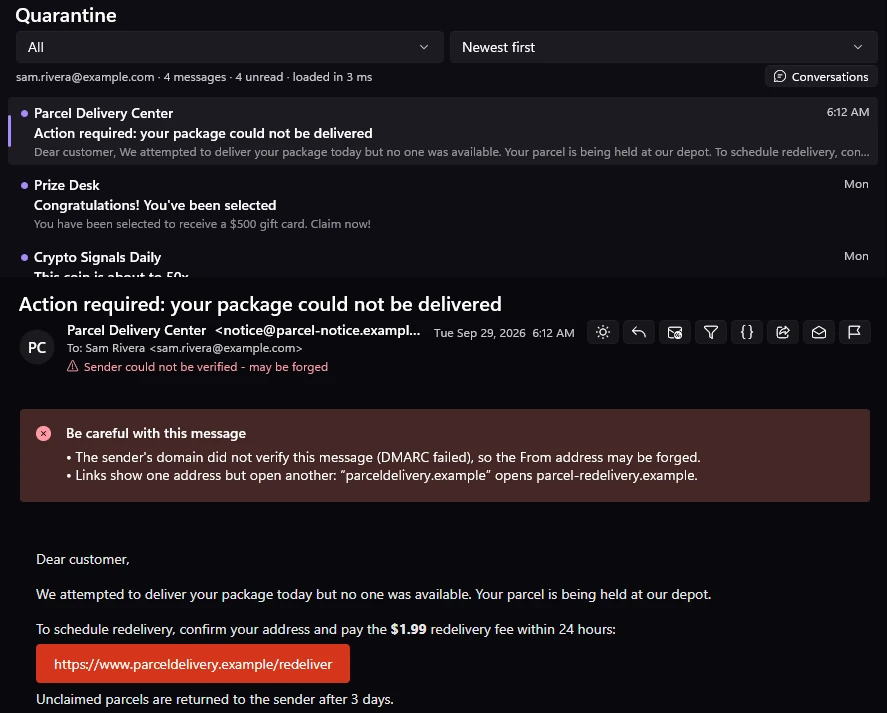Click Sender could not be verified warning

[206, 367]
